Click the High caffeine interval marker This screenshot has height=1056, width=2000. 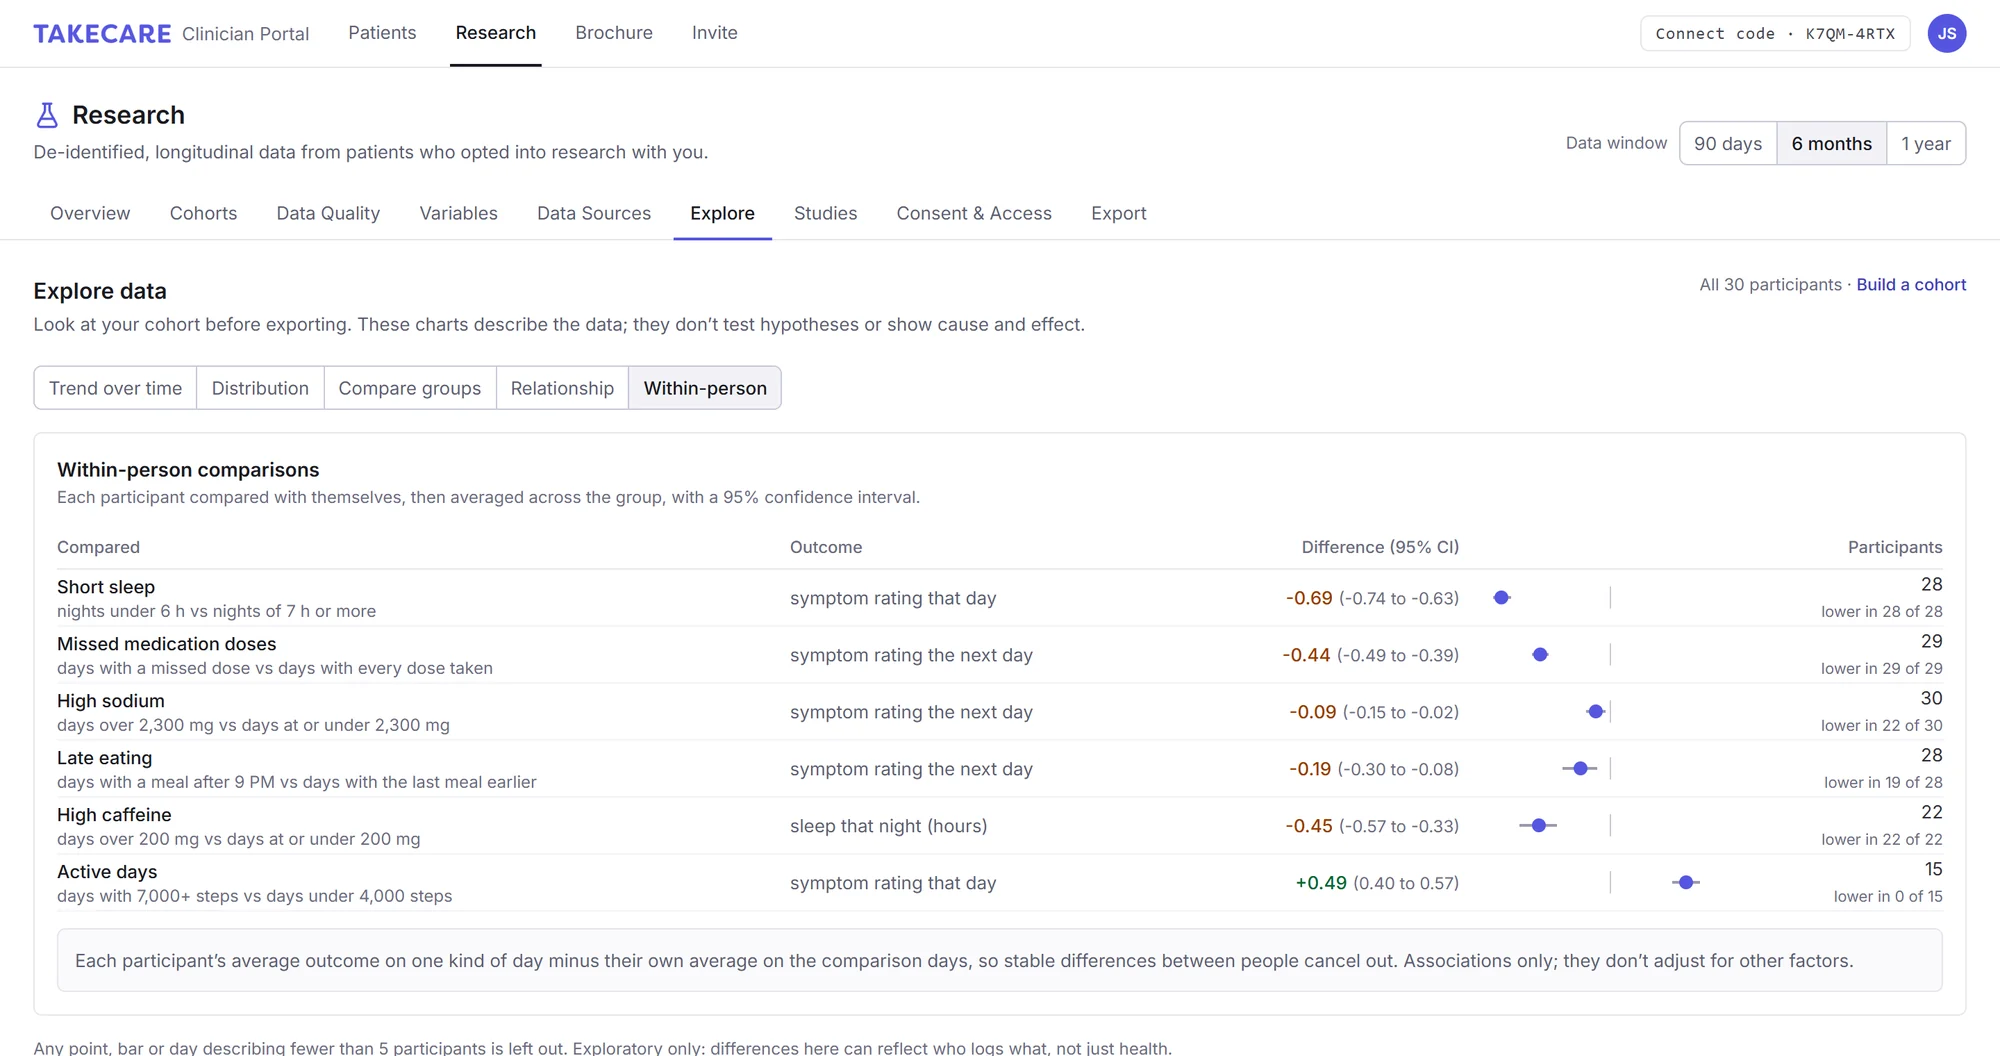click(1538, 826)
